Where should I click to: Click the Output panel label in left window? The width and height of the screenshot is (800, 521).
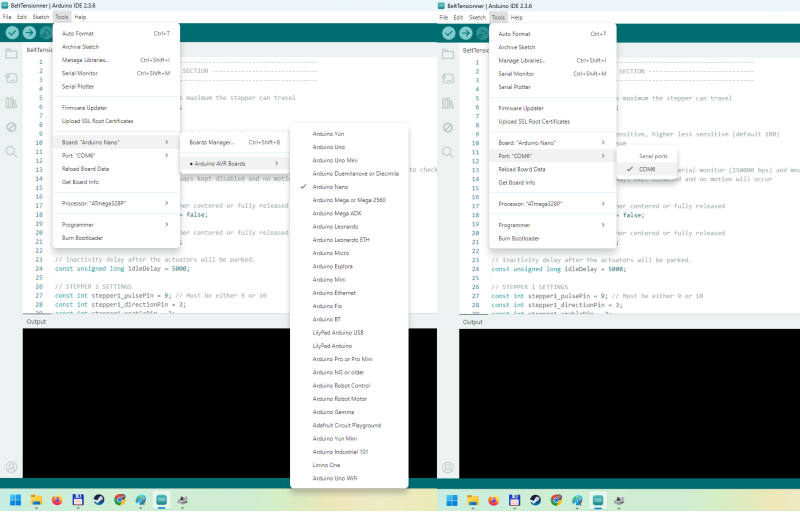coord(36,321)
